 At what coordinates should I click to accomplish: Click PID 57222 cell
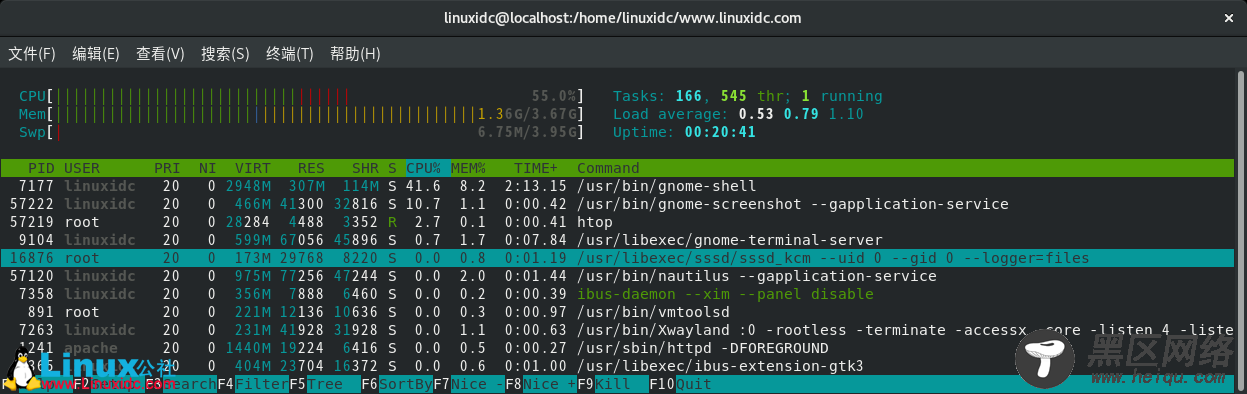tap(32, 204)
